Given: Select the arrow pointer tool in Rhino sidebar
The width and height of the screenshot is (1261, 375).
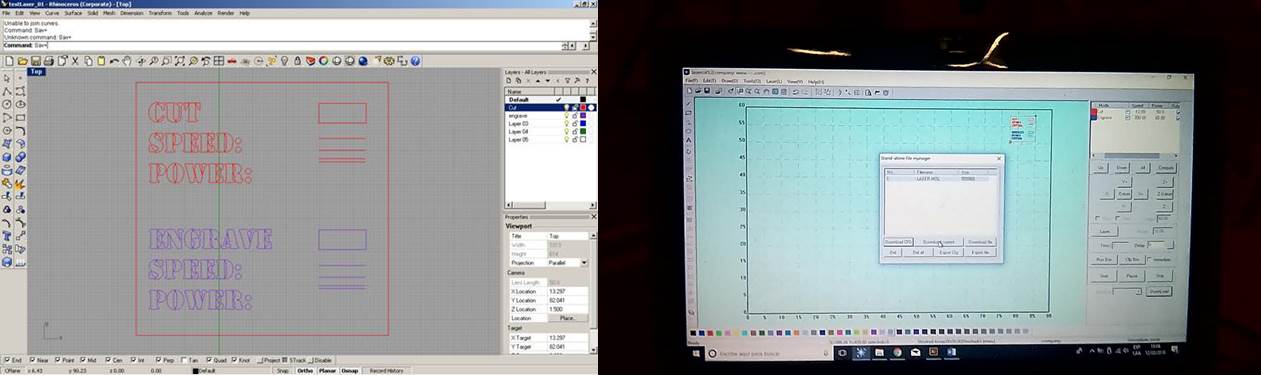Looking at the screenshot, I should 7,77.
